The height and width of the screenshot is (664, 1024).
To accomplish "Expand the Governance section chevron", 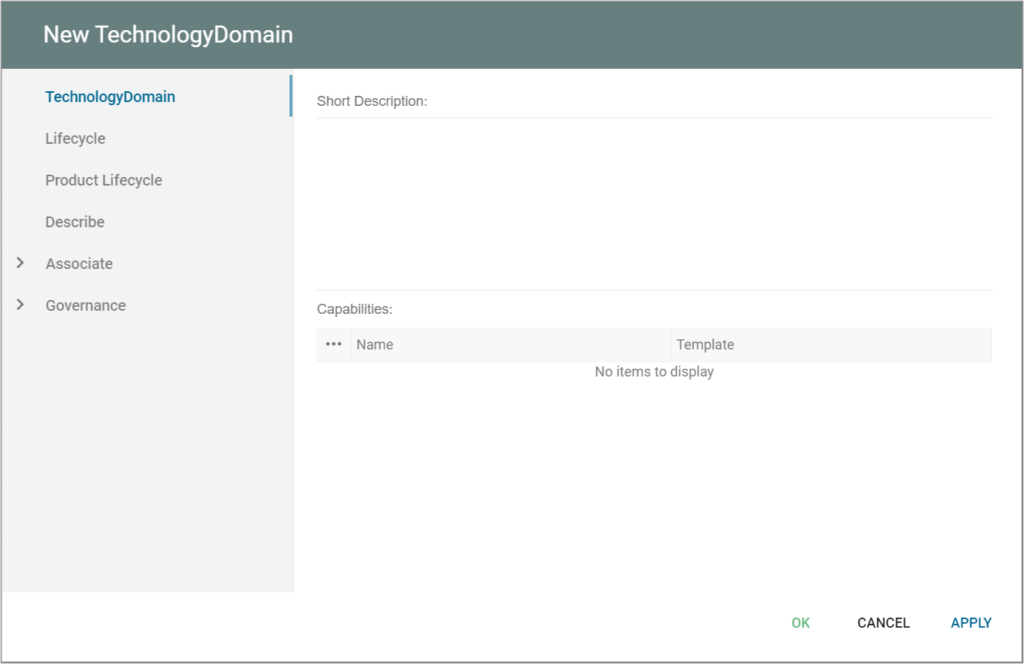I will (x=20, y=305).
